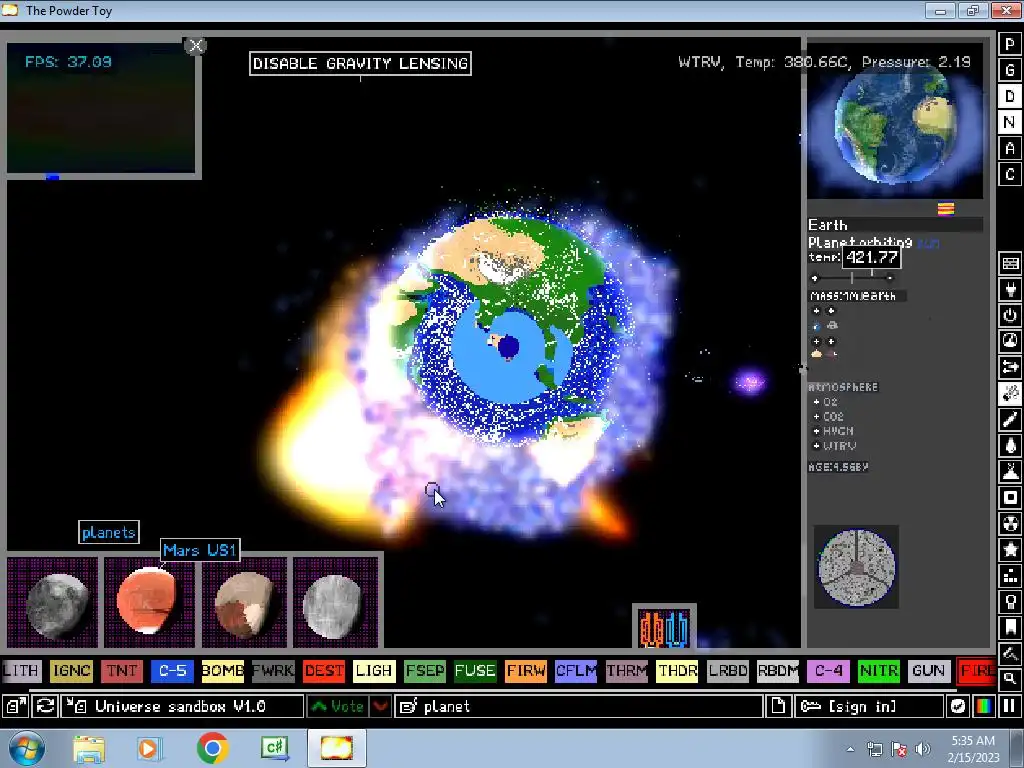Toggle the P display mode button

tap(1010, 44)
